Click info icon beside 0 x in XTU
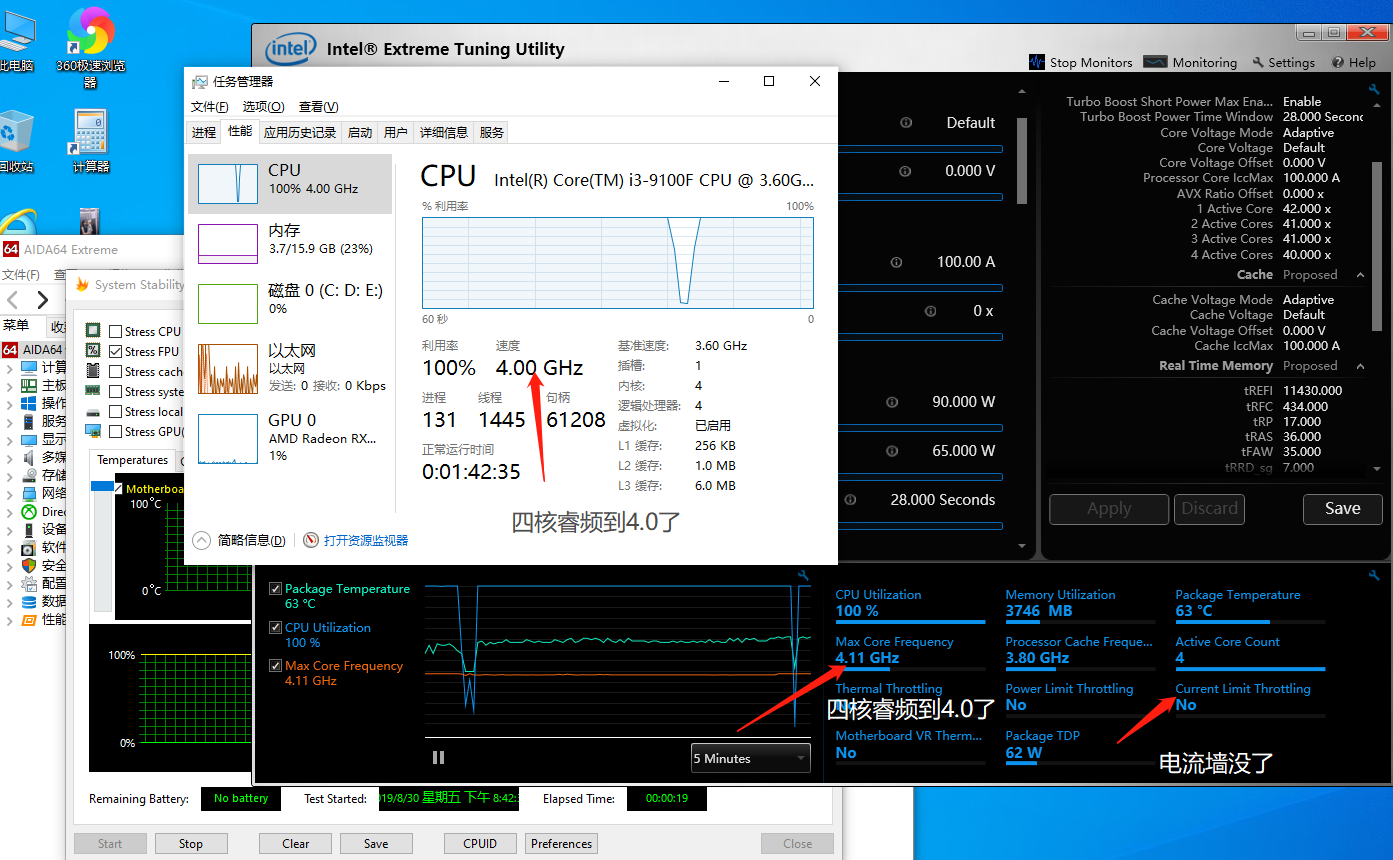Screen dimensions: 1393x860 point(931,311)
